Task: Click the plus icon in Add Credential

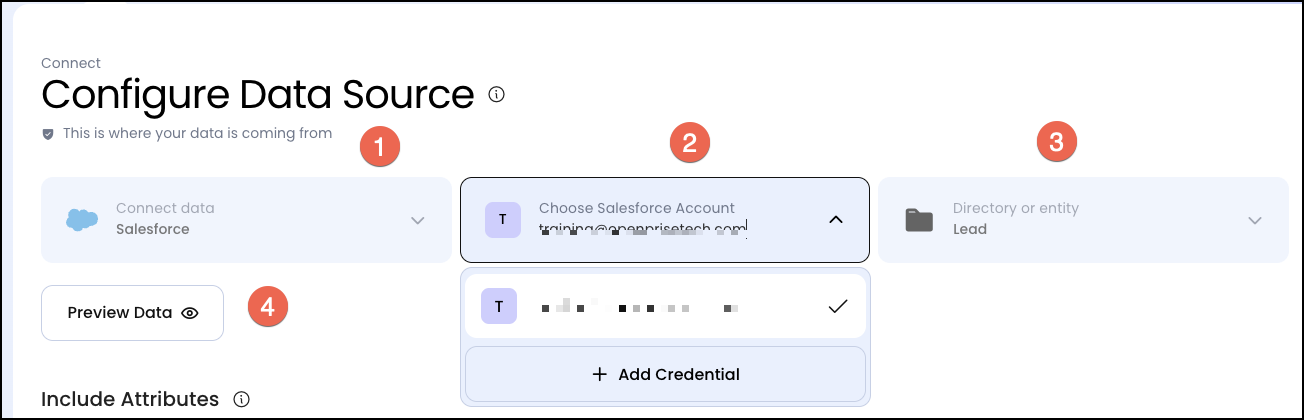Action: point(600,375)
